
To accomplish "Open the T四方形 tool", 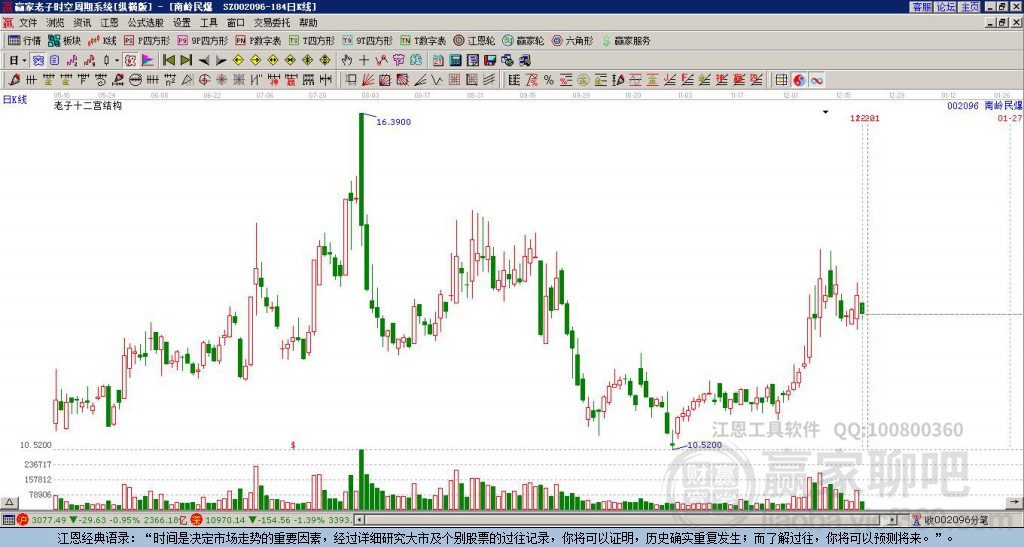I will coord(312,40).
